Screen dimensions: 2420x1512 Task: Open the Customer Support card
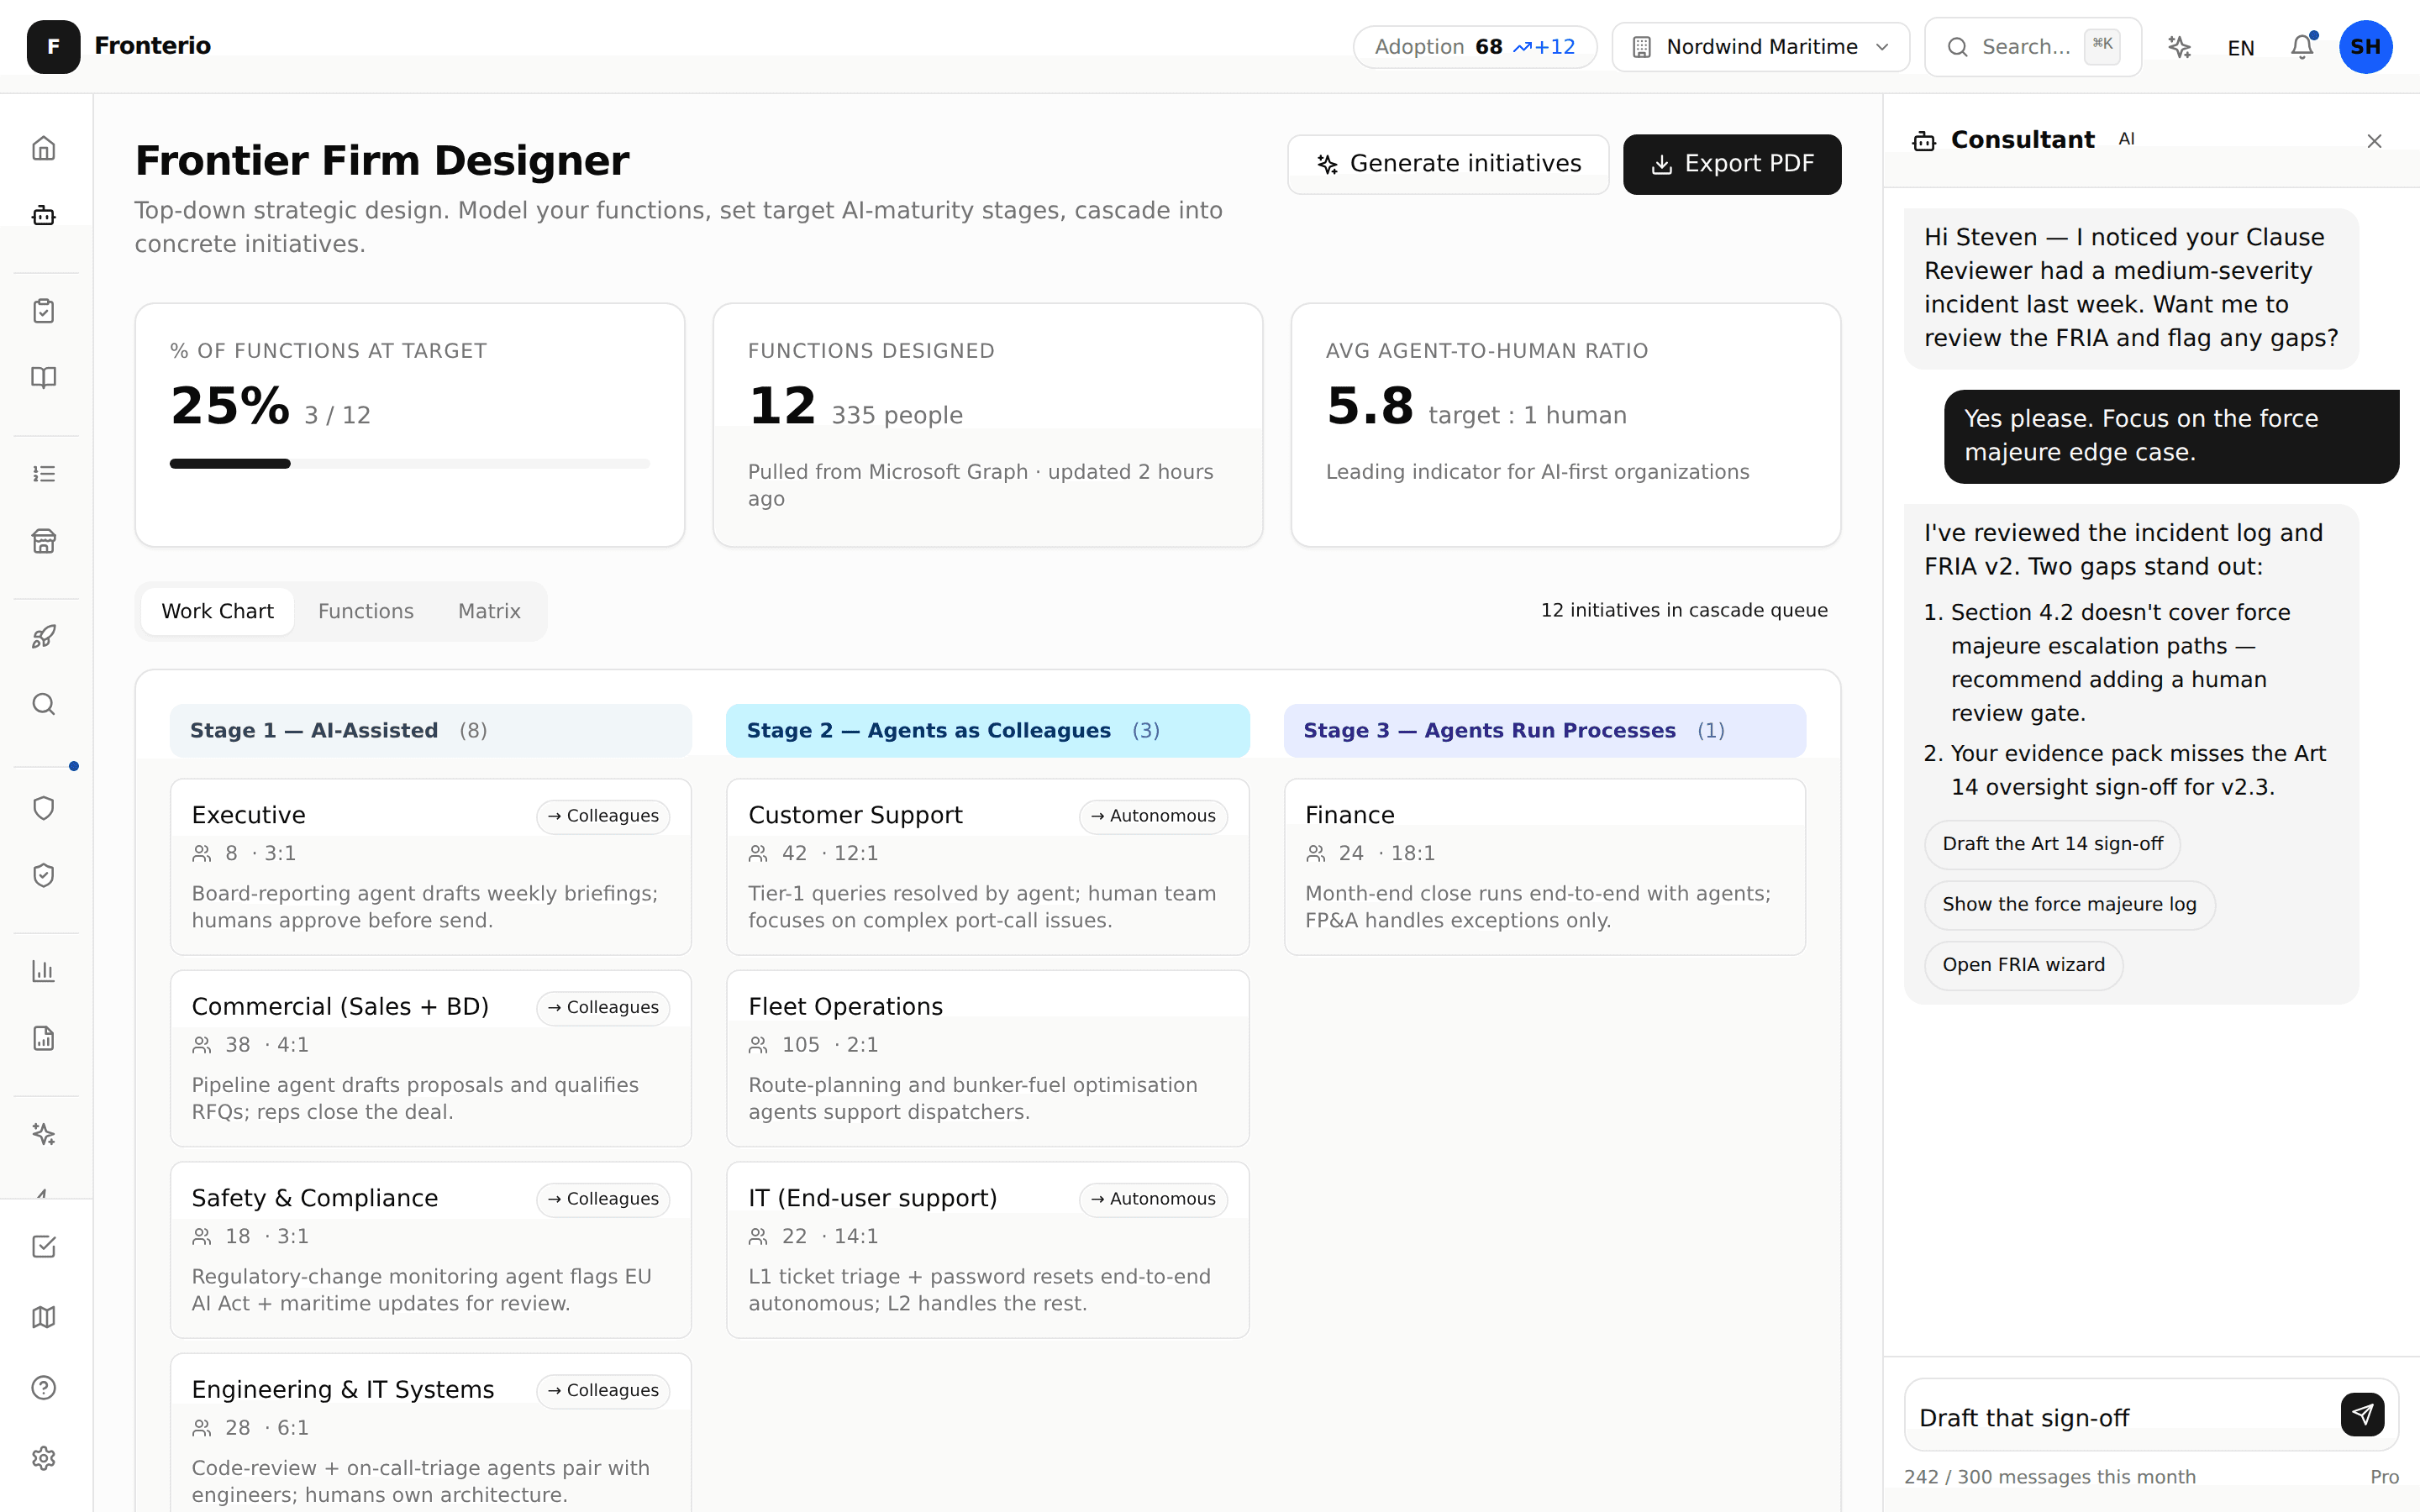987,867
